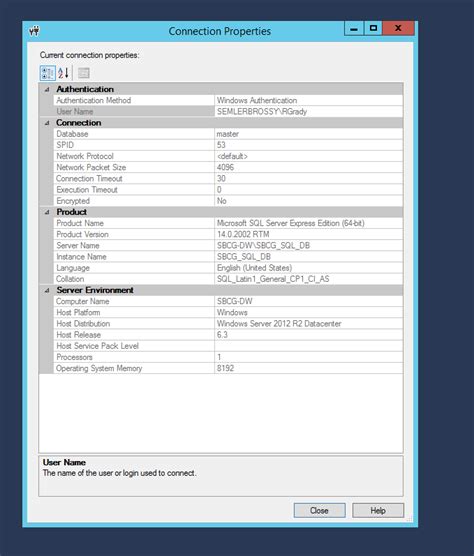The width and height of the screenshot is (474, 556).
Task: Click the SBCG-DW computer name value
Action: (235, 301)
